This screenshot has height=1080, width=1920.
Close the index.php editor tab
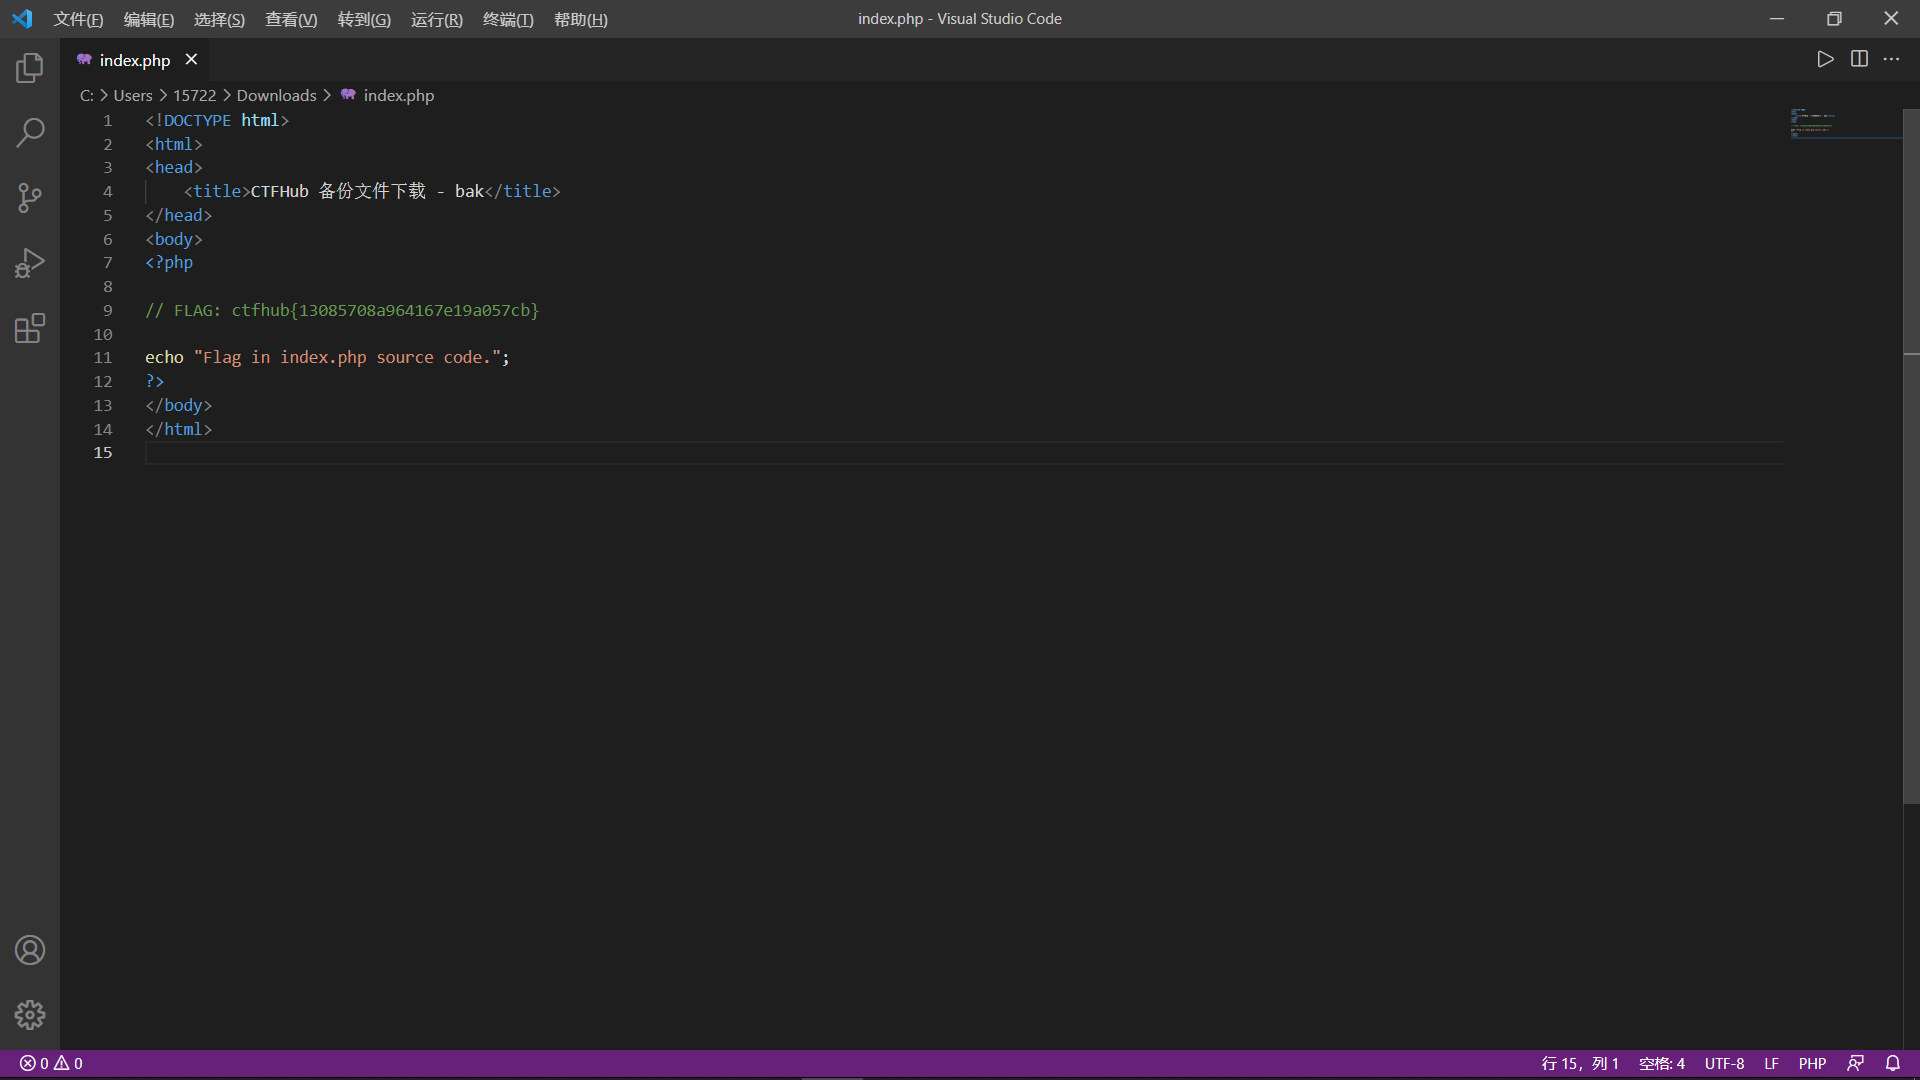tap(191, 60)
